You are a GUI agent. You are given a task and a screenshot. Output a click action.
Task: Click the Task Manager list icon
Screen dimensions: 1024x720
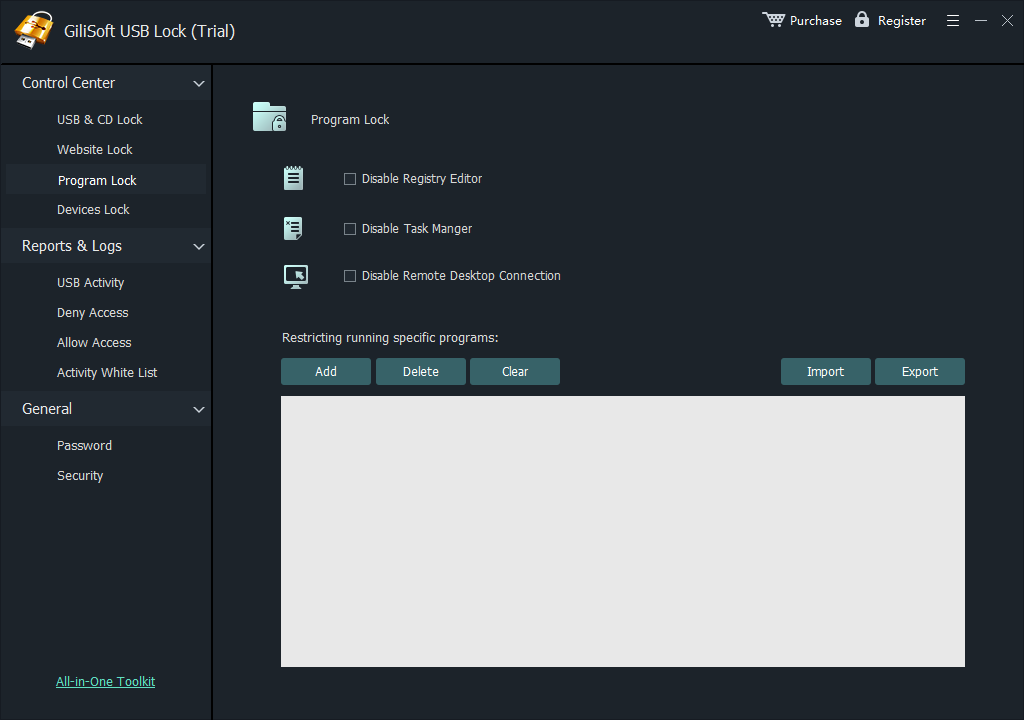pyautogui.click(x=293, y=228)
